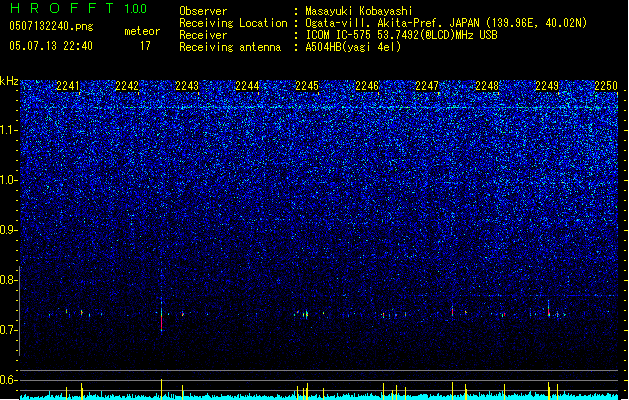Click the Observer label
Viewport: 629px width, 400px height.
[203, 11]
